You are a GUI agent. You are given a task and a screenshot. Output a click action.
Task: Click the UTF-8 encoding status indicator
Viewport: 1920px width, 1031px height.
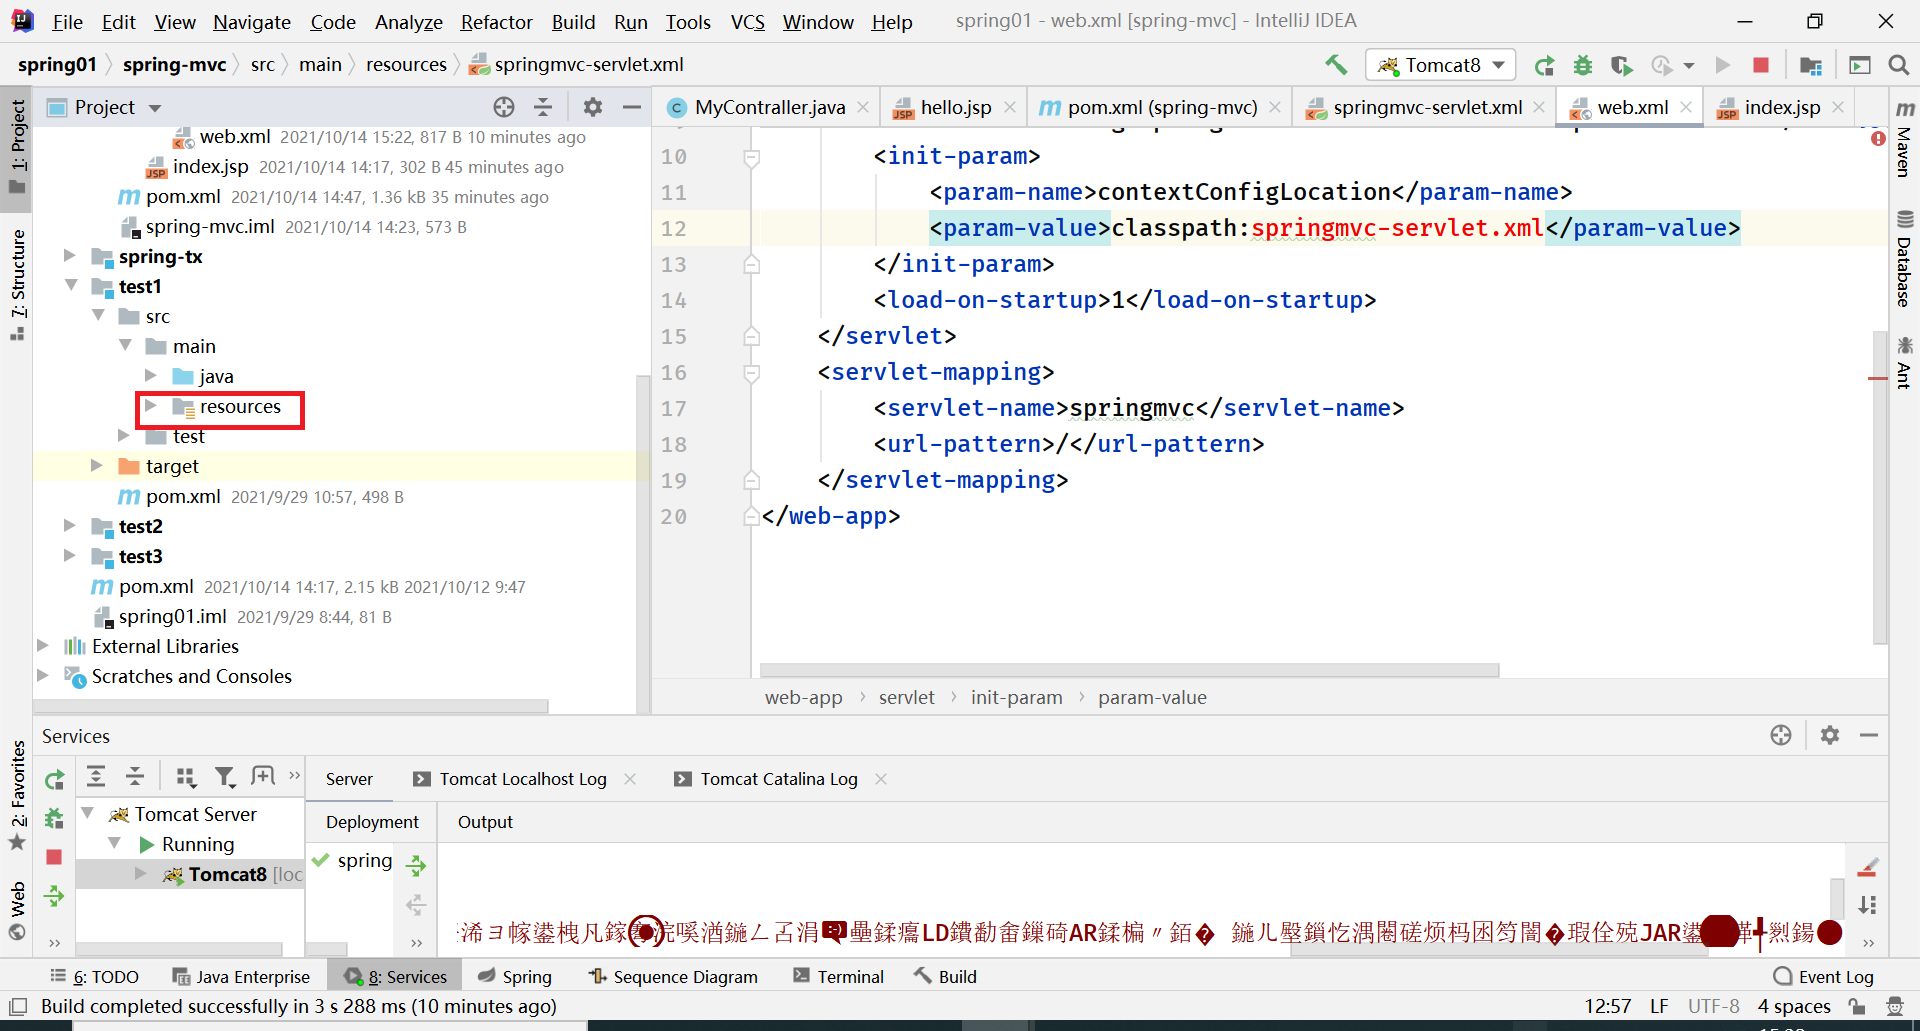tap(1713, 1006)
